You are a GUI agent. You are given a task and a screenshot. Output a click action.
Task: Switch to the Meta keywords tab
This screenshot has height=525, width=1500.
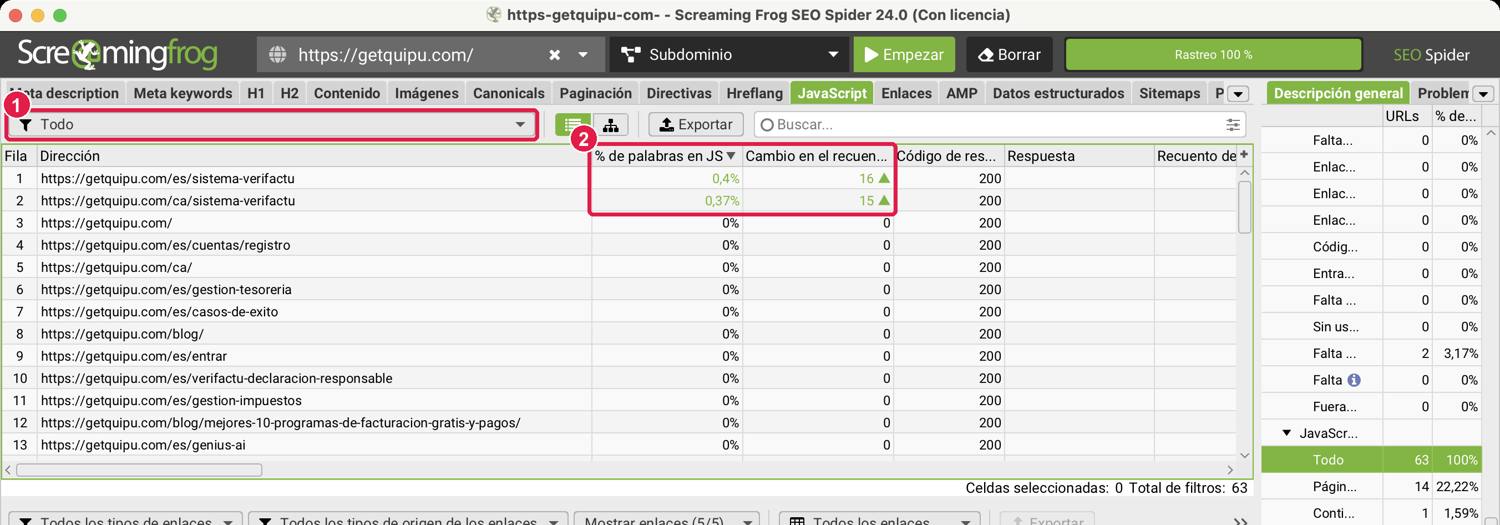point(182,93)
